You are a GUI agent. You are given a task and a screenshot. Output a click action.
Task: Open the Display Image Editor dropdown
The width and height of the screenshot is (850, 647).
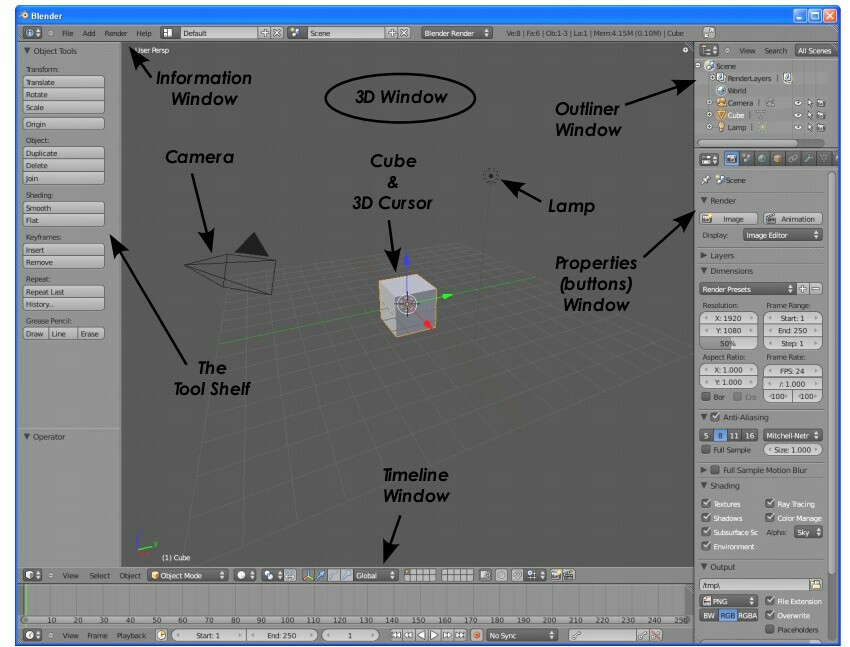click(x=782, y=235)
